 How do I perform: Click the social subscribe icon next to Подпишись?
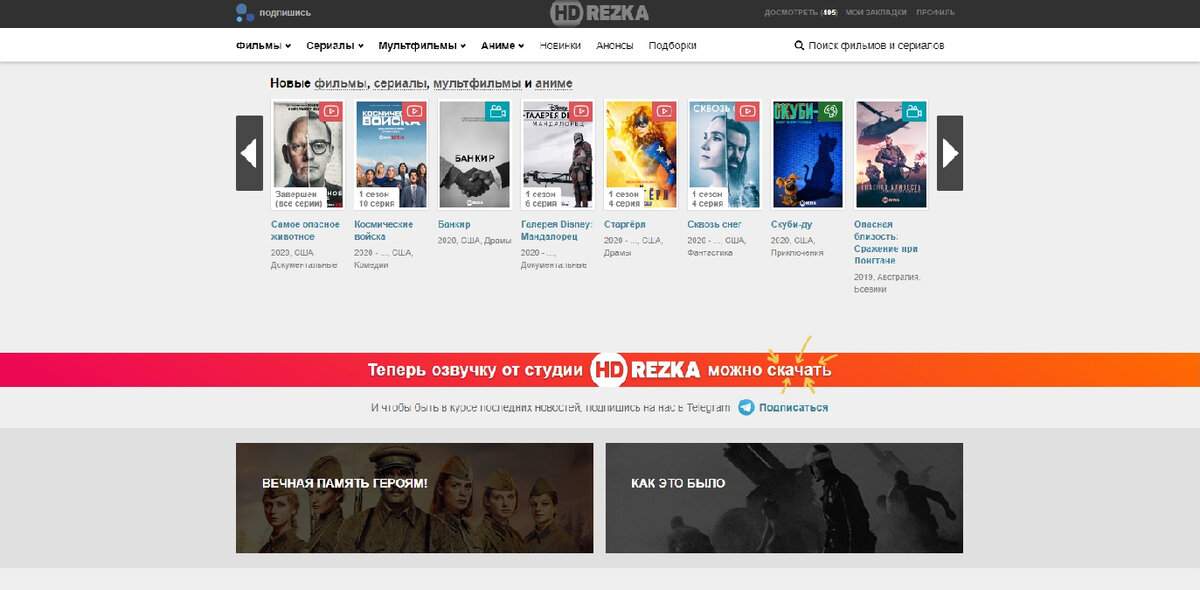click(x=245, y=13)
